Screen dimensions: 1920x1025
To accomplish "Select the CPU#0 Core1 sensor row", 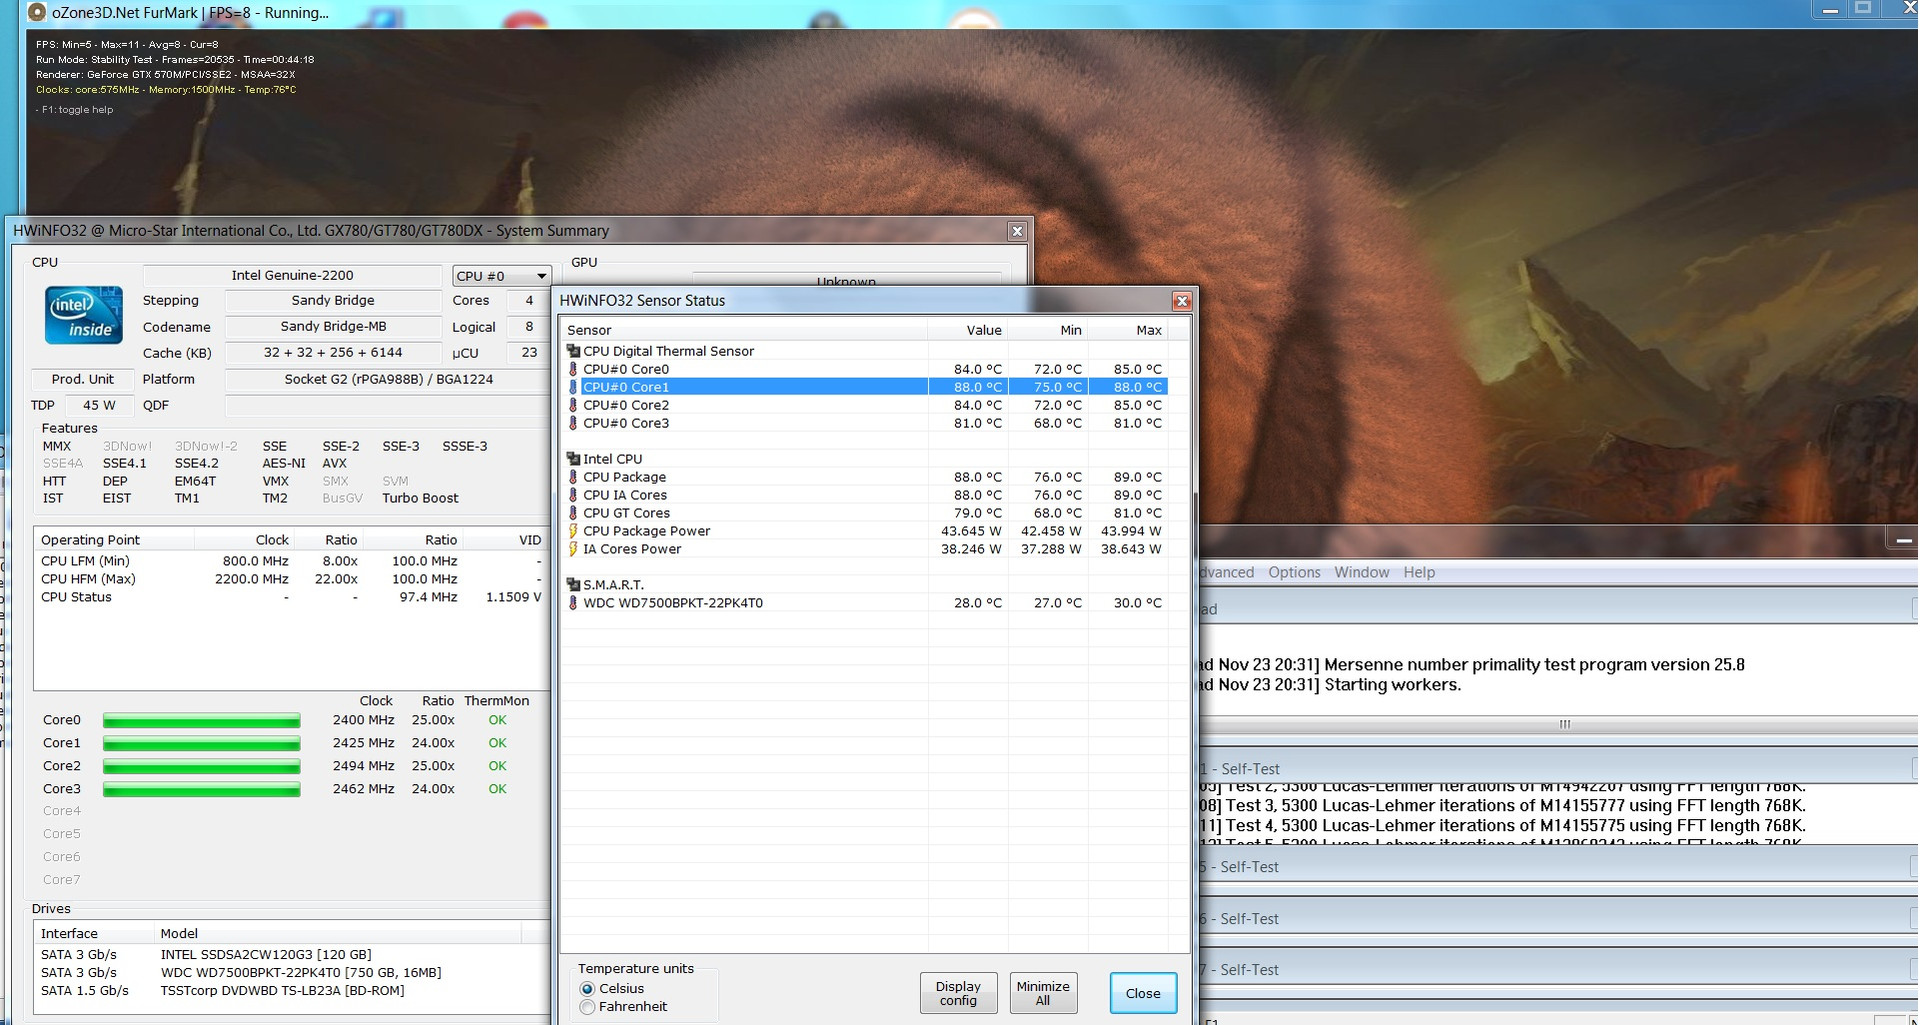I will 865,387.
